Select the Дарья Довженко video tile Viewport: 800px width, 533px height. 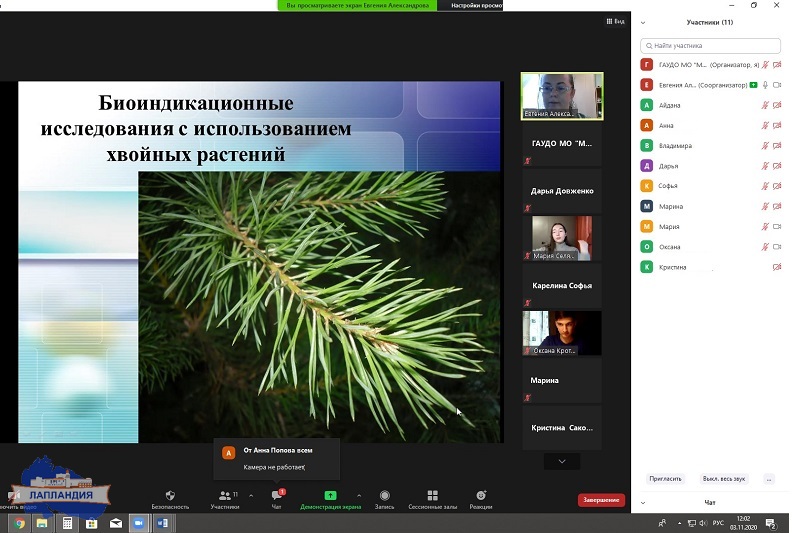point(562,191)
